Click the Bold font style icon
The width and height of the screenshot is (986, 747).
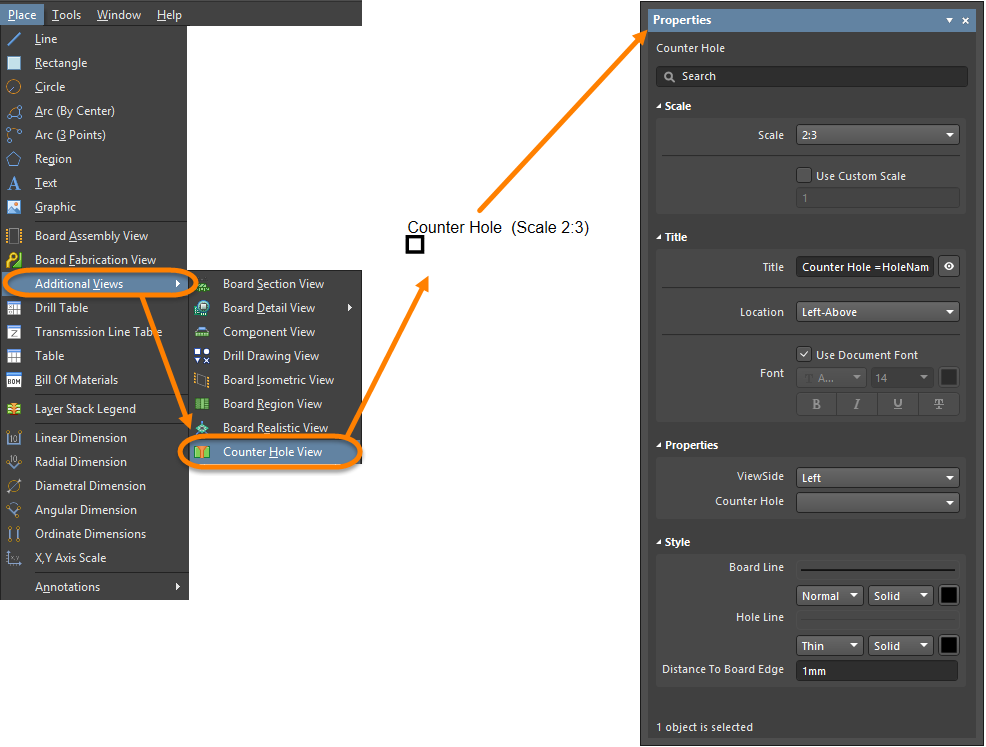817,404
